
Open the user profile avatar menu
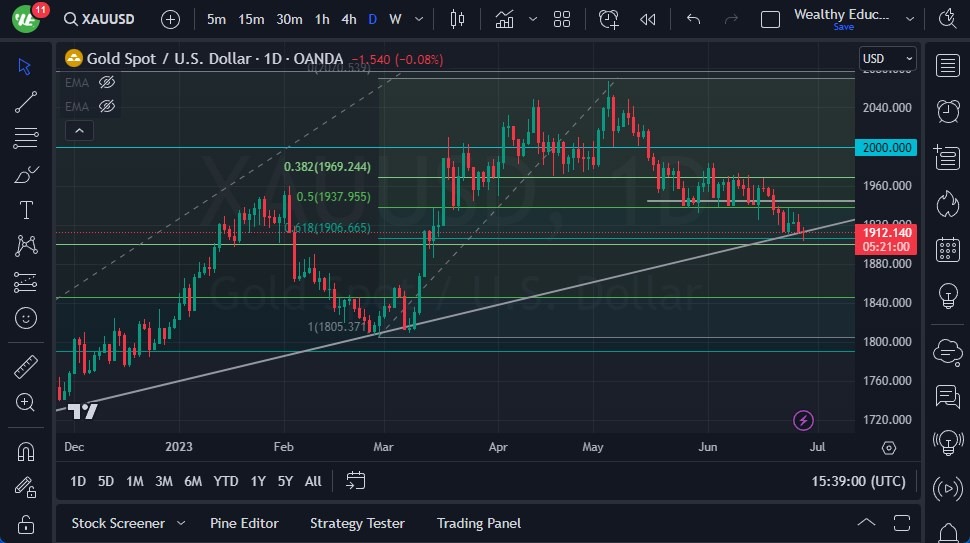(25, 19)
